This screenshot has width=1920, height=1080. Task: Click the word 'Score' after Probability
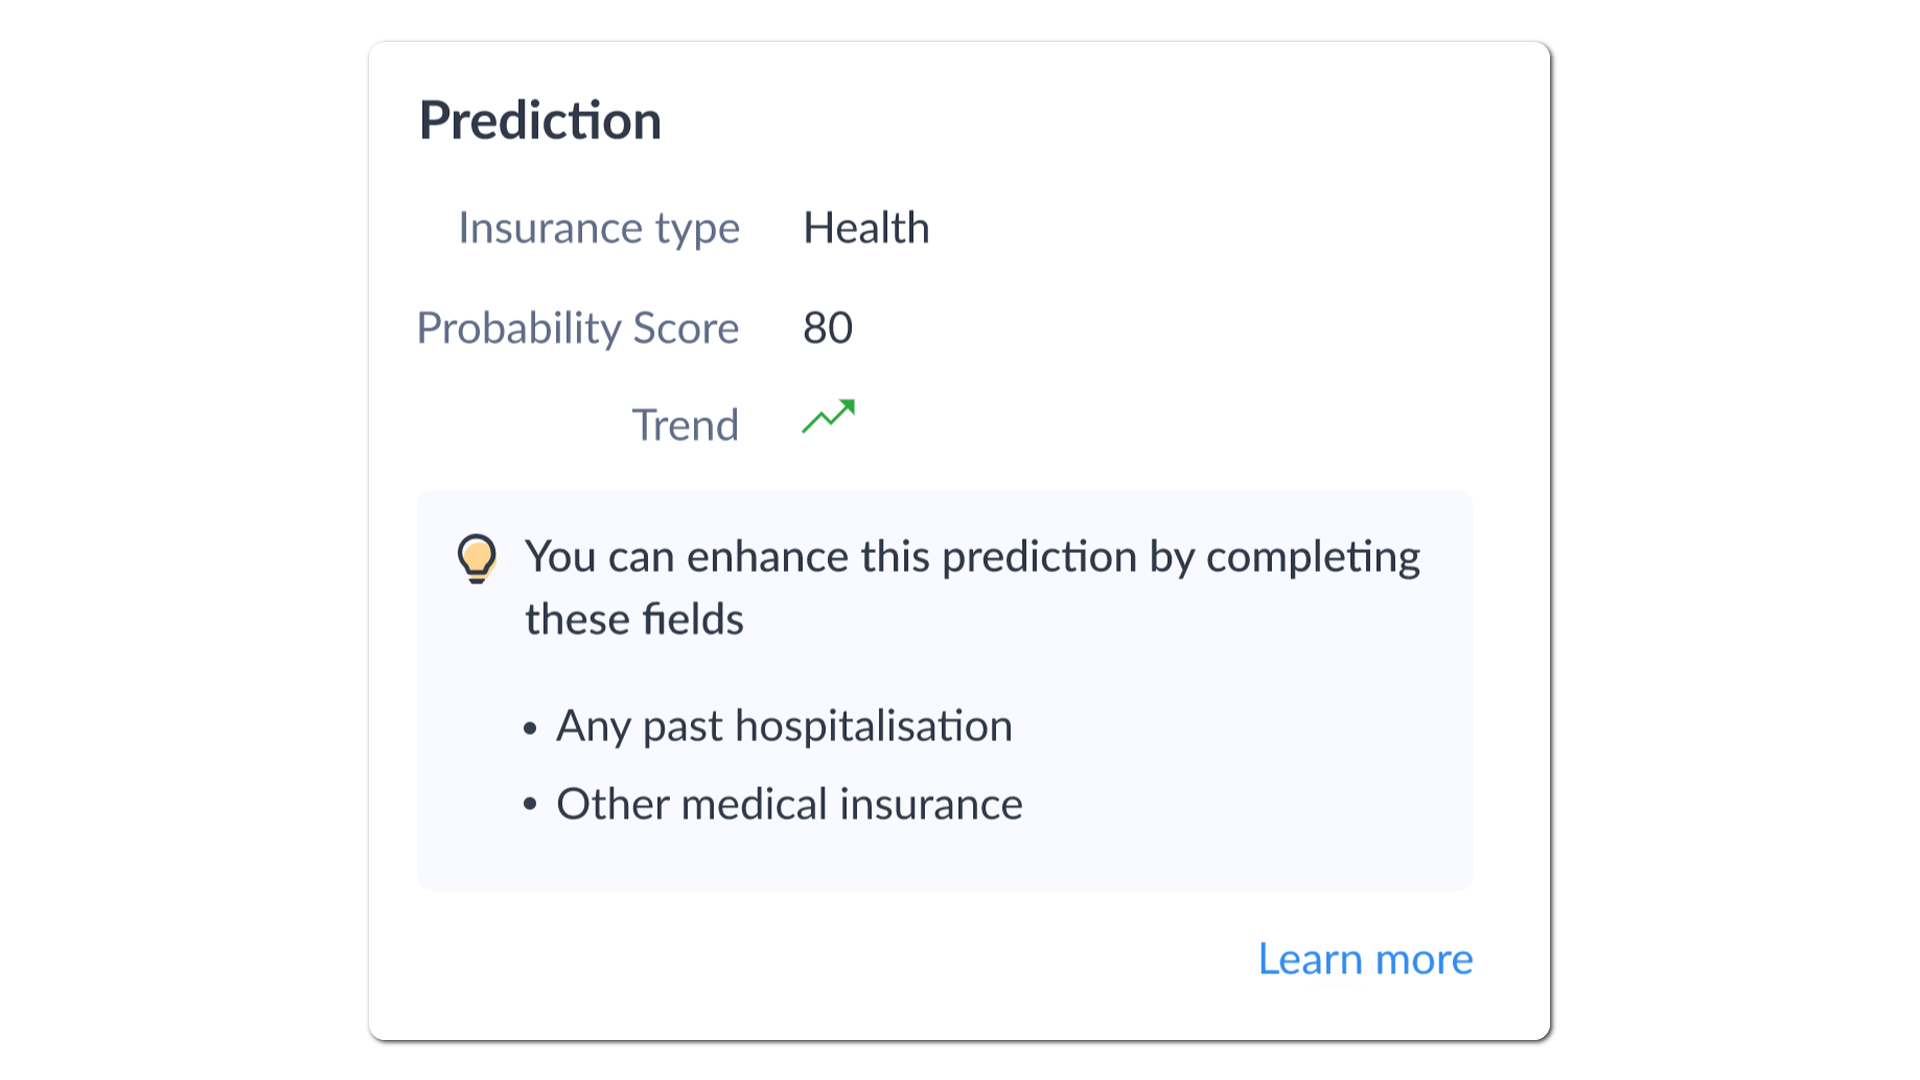click(686, 329)
